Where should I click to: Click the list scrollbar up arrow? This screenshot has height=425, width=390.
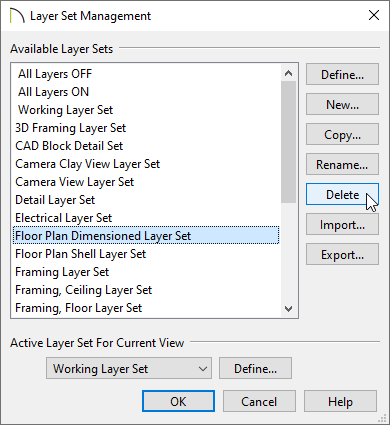click(x=289, y=73)
